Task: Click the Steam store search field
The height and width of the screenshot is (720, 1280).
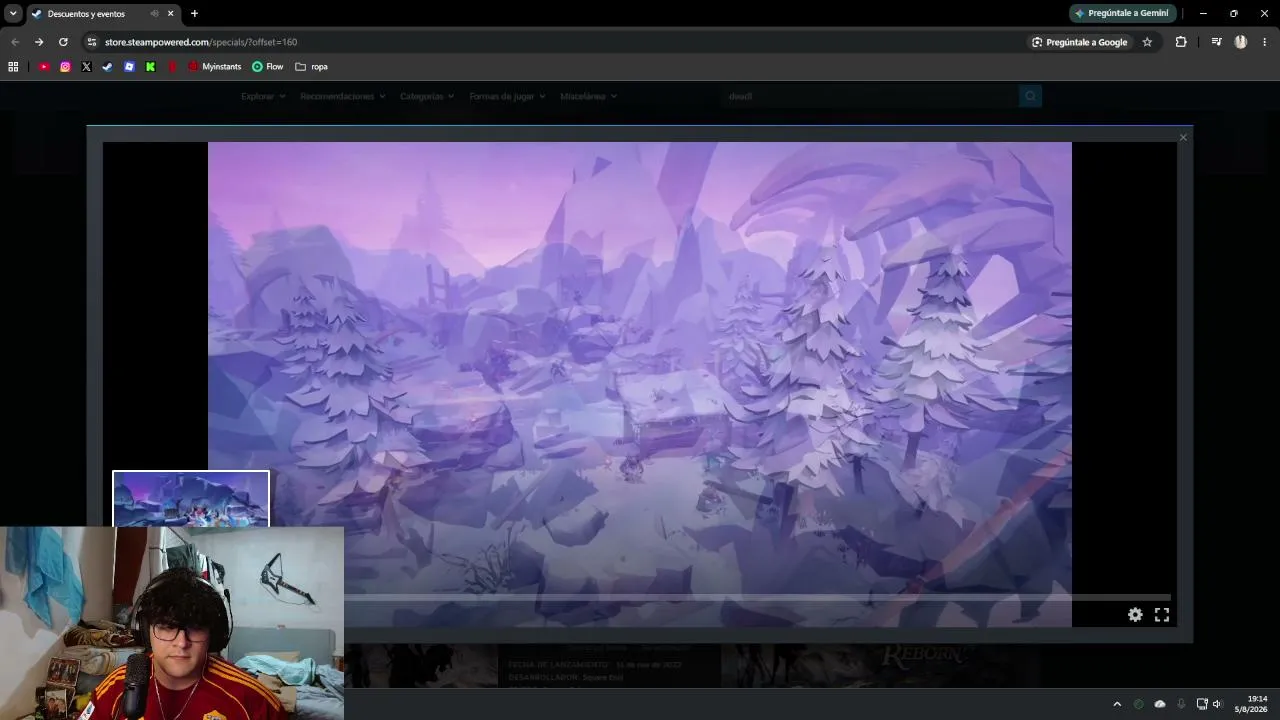Action: (870, 96)
